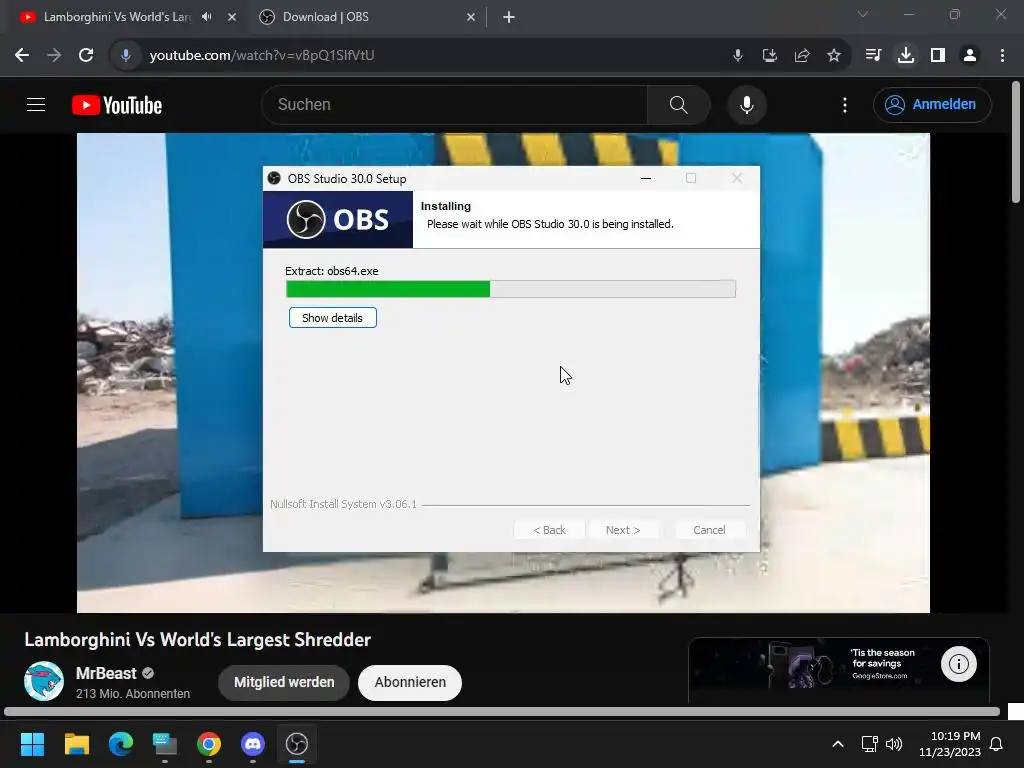Click the horizontal page scrollbar
The width and height of the screenshot is (1024, 768).
click(x=502, y=712)
